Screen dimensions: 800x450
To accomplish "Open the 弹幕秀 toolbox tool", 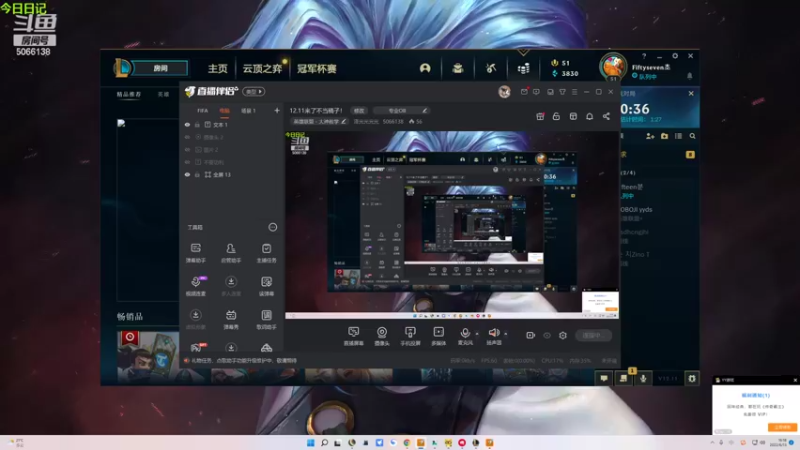I will pyautogui.click(x=231, y=320).
